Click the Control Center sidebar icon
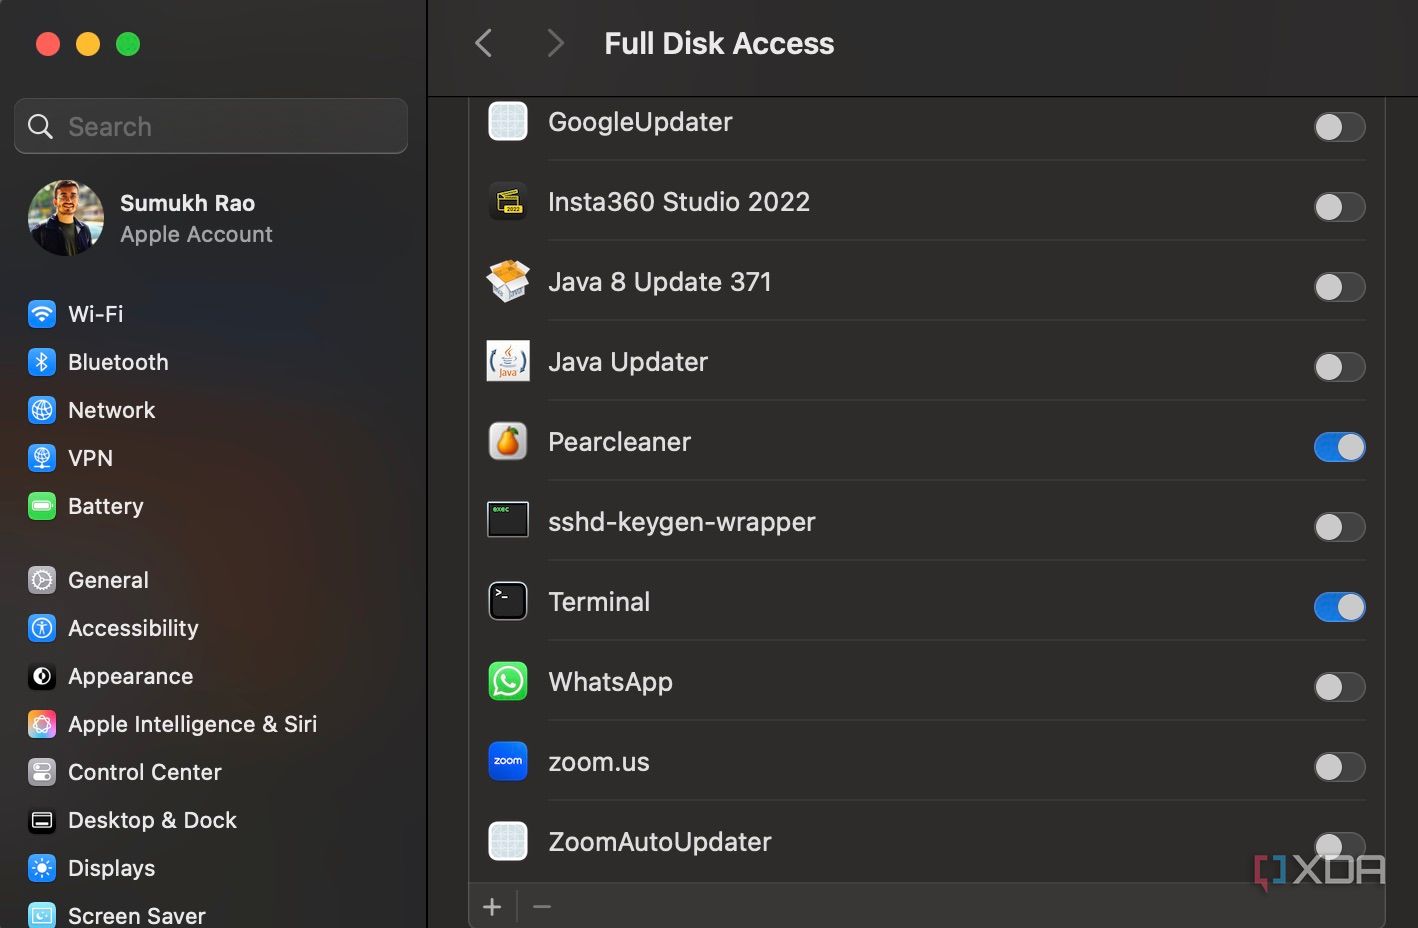 pyautogui.click(x=42, y=772)
